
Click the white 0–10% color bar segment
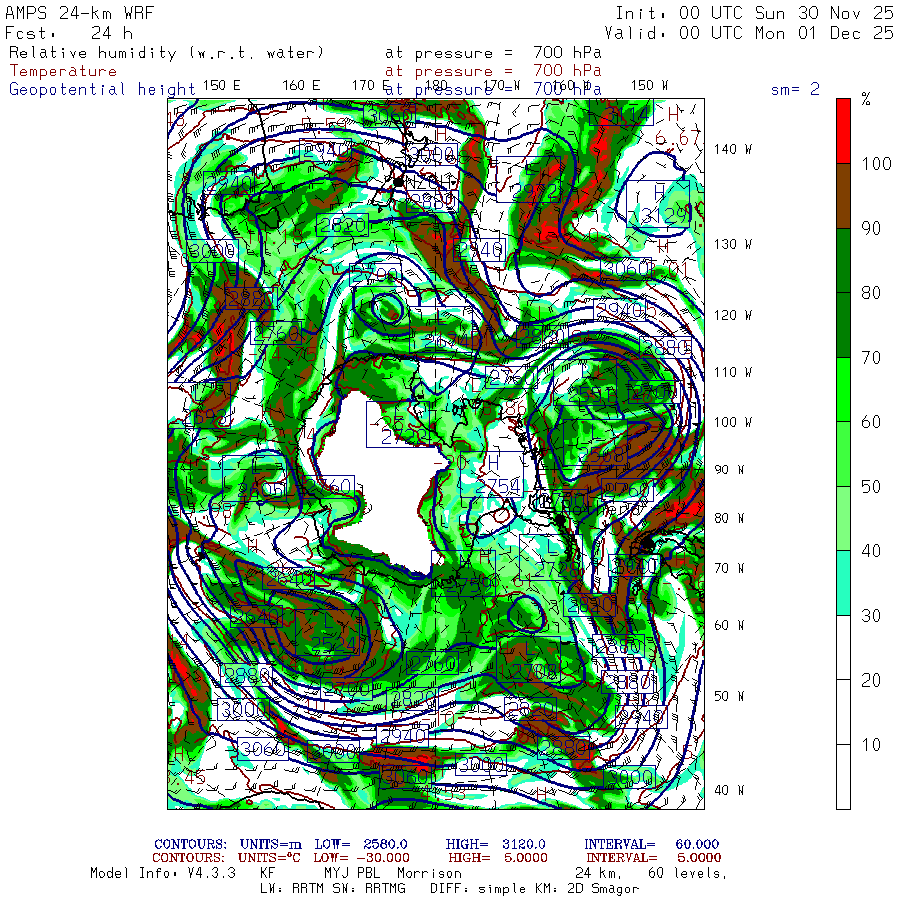[x=843, y=777]
